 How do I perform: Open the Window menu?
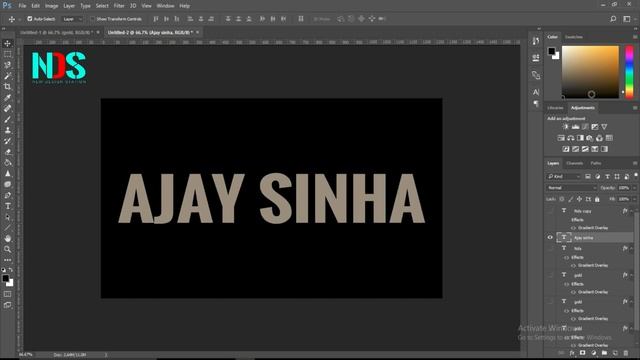(x=165, y=6)
